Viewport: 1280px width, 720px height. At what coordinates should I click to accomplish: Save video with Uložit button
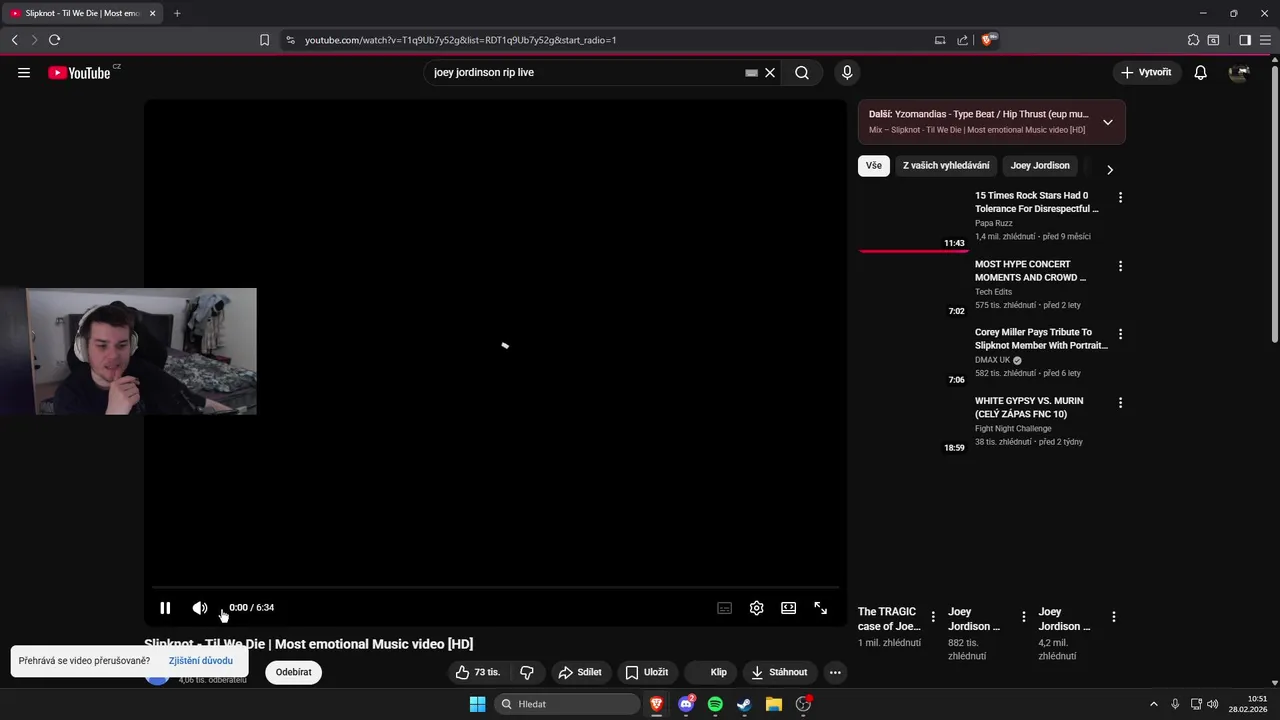(647, 672)
